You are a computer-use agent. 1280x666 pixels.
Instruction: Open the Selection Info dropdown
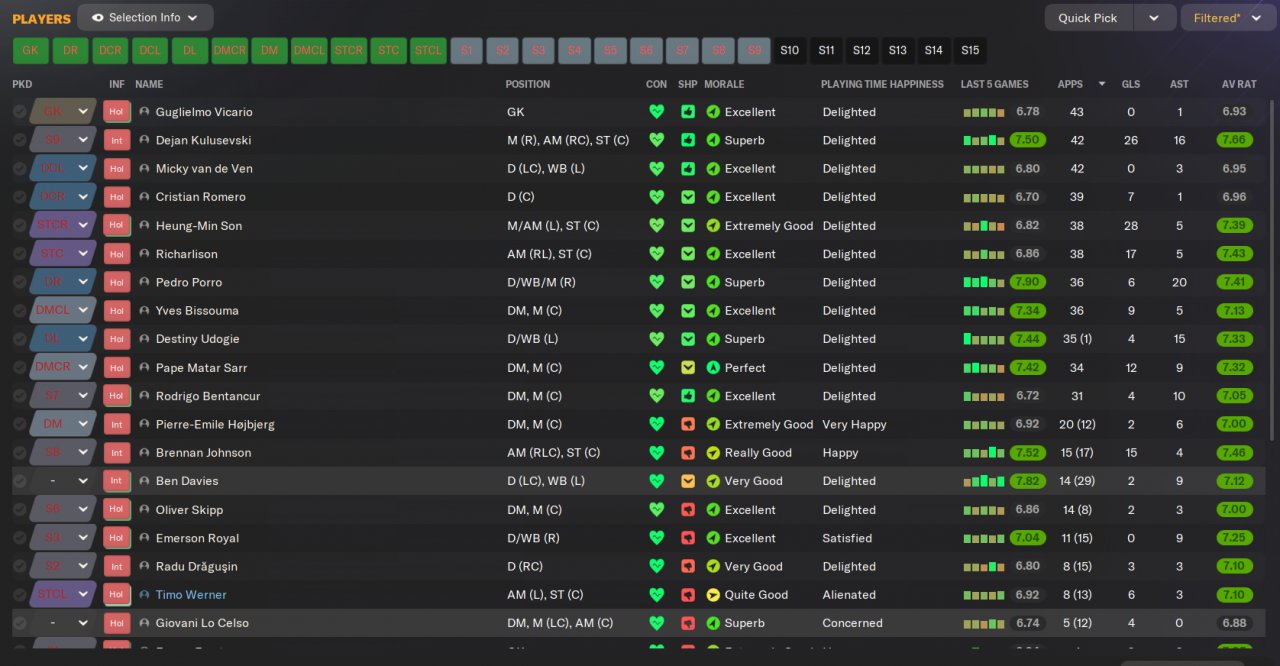pos(145,17)
